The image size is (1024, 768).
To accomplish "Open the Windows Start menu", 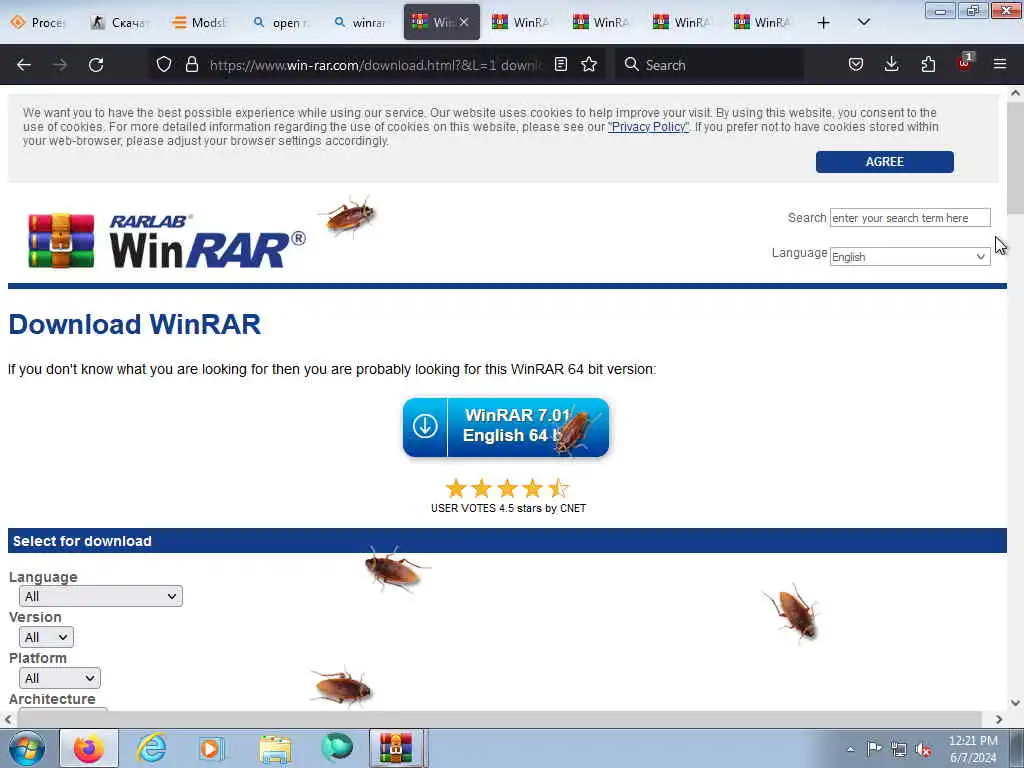I will (27, 748).
